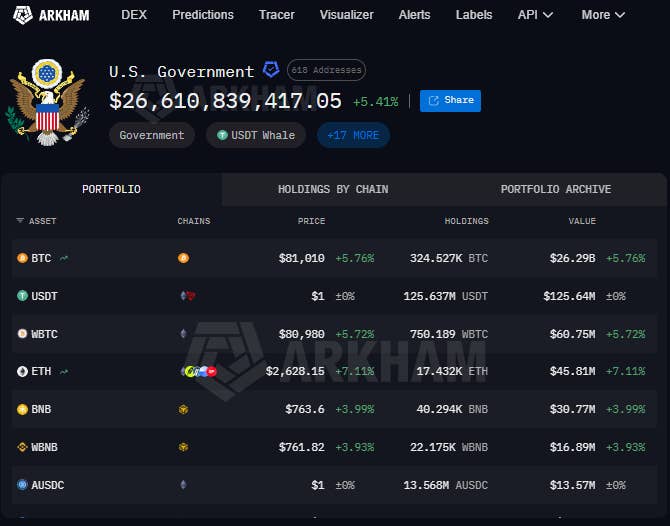Expand the +17 MORE tags
Screen dimensions: 670x526
click(x=353, y=135)
